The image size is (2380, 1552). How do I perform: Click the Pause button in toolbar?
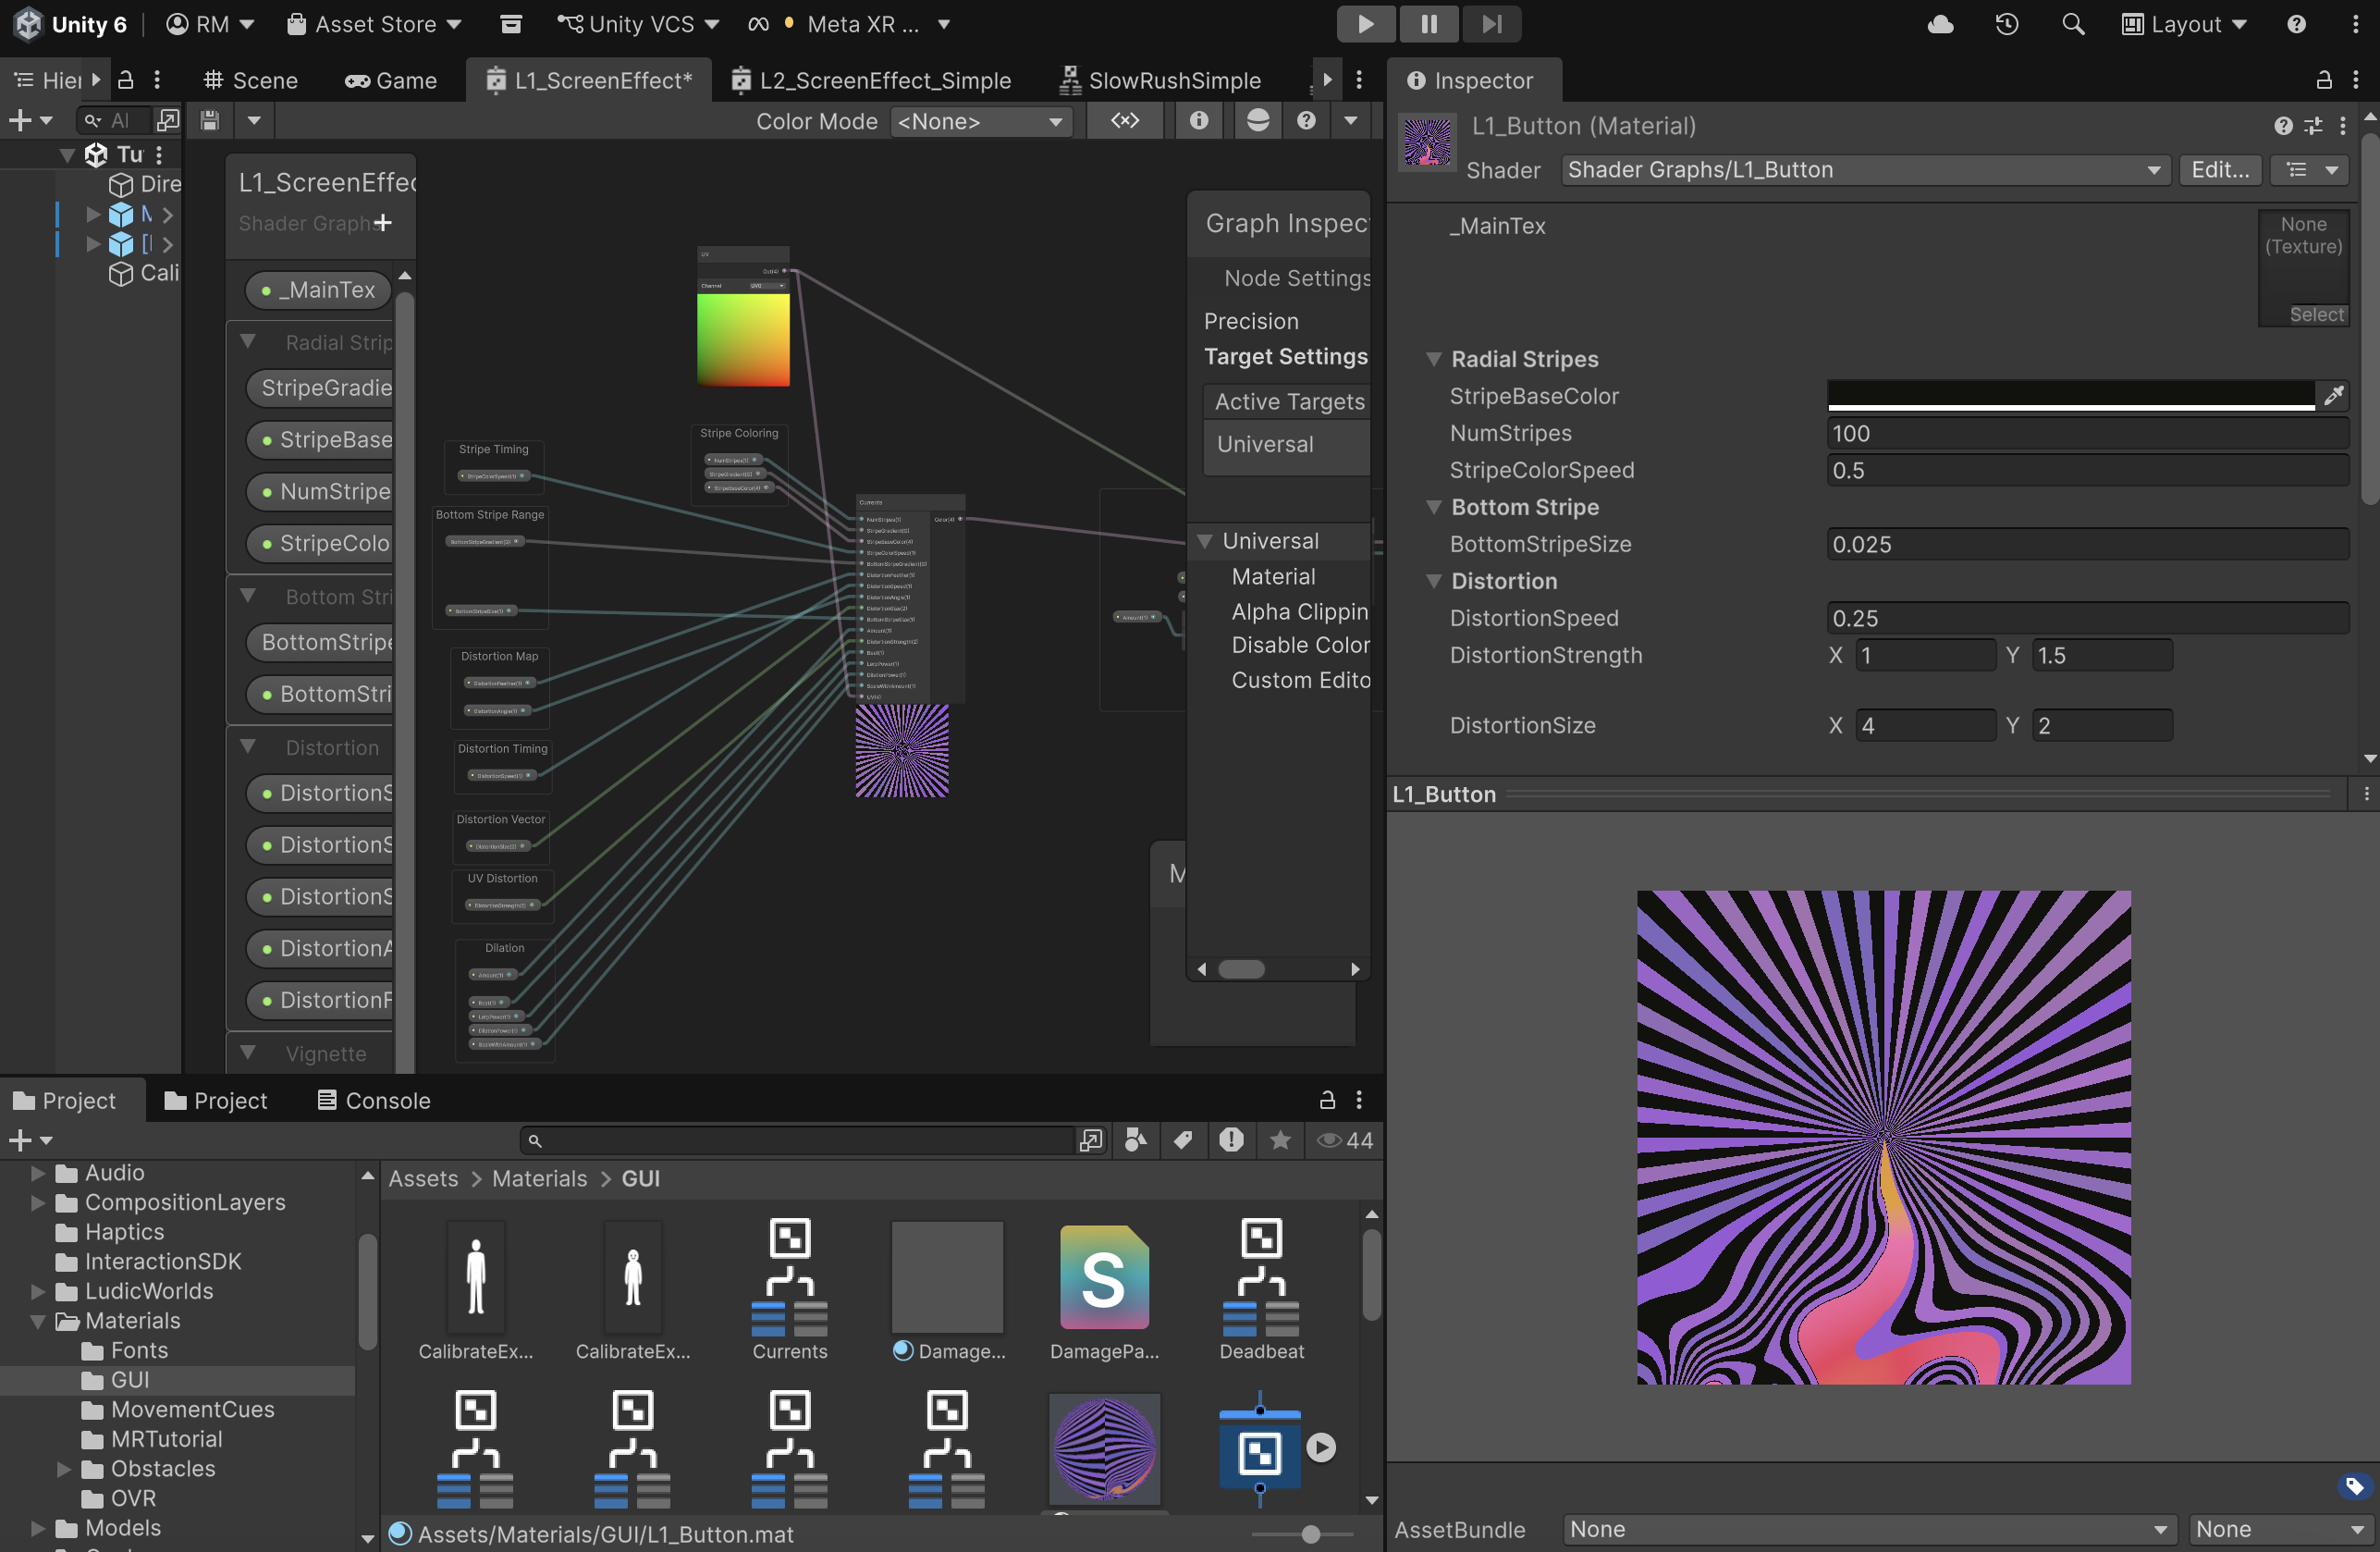[x=1429, y=24]
